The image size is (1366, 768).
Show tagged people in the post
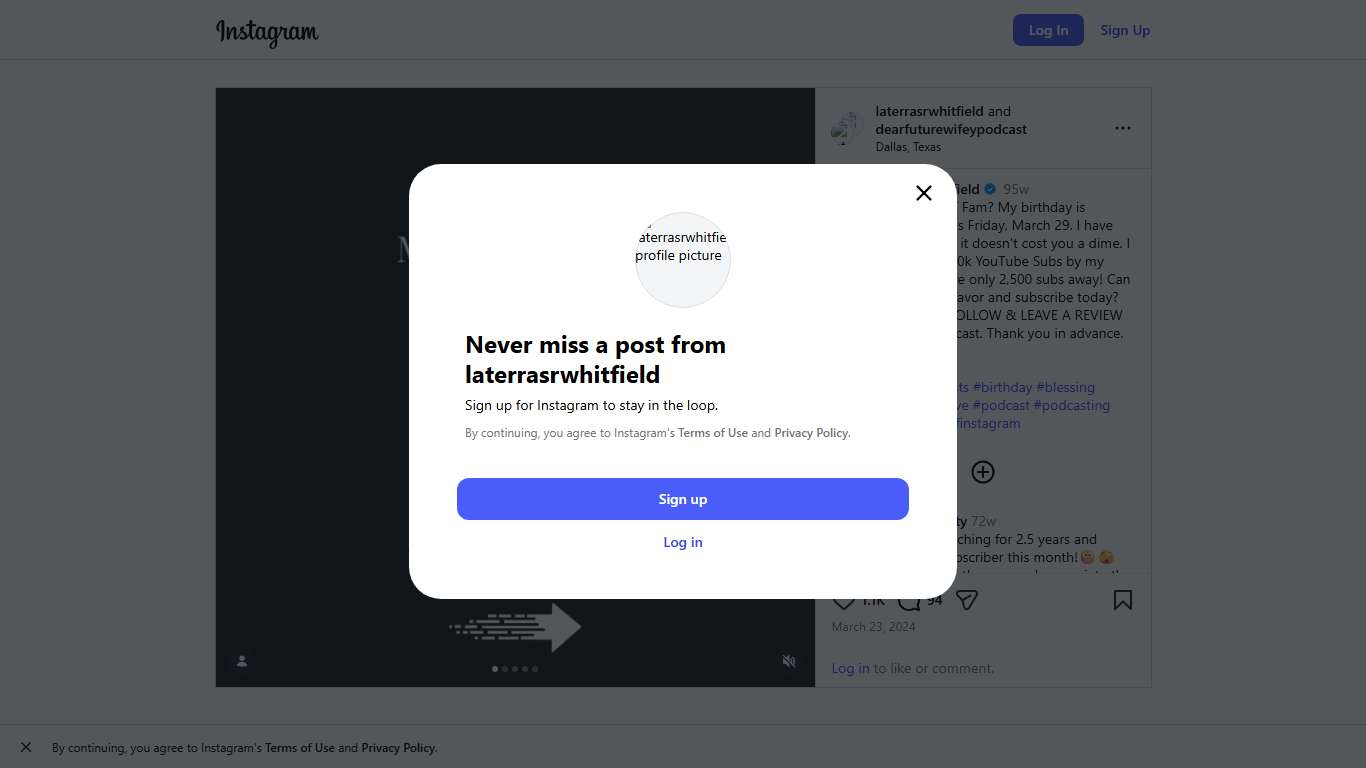[x=242, y=661]
